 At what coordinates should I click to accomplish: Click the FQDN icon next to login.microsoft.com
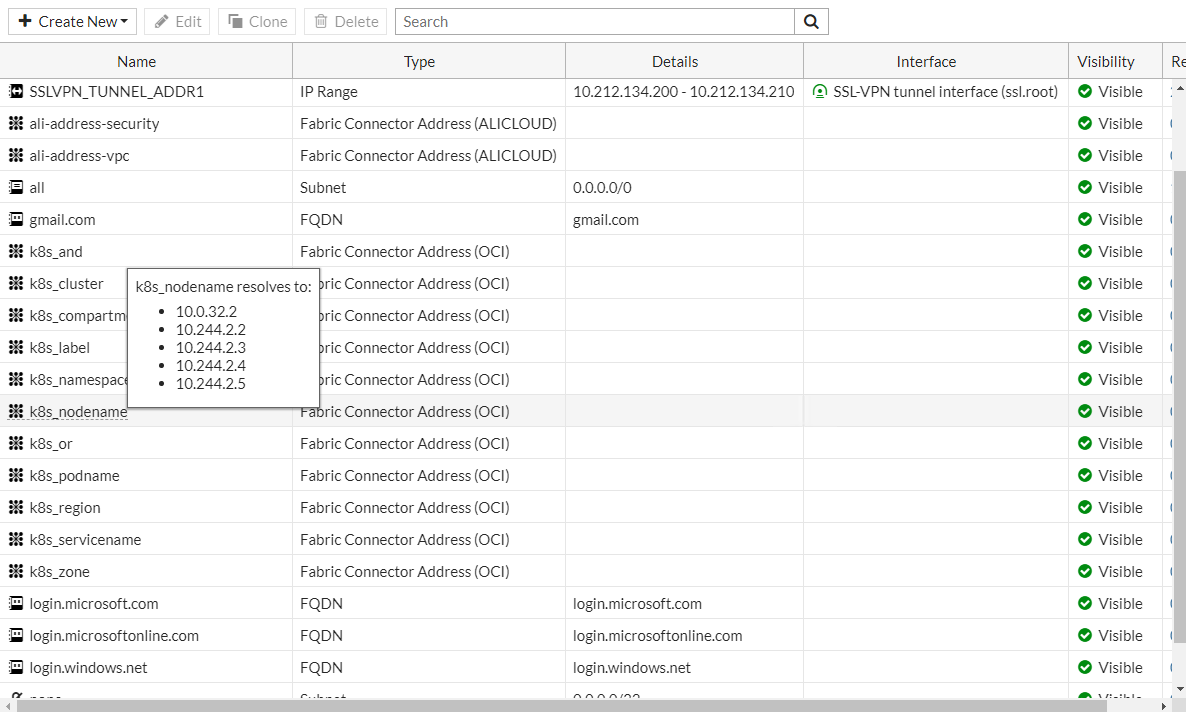point(15,603)
